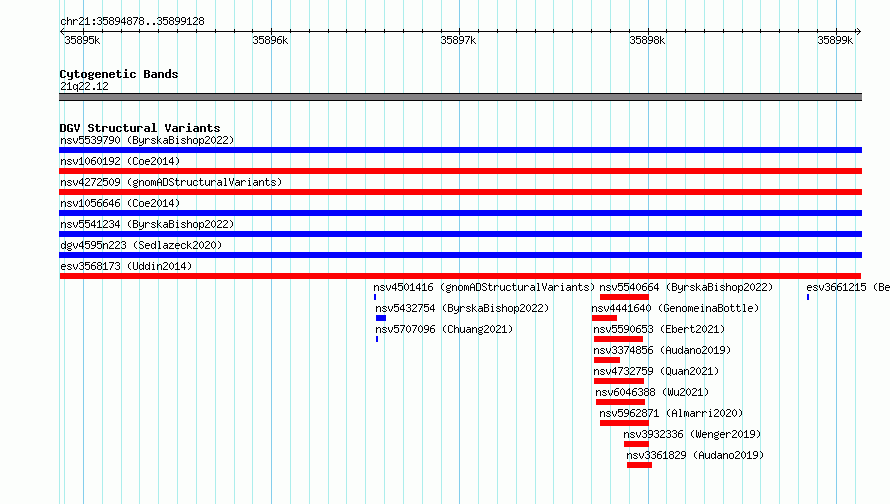Click the 35898k ruler position label
The width and height of the screenshot is (890, 504).
[647, 40]
